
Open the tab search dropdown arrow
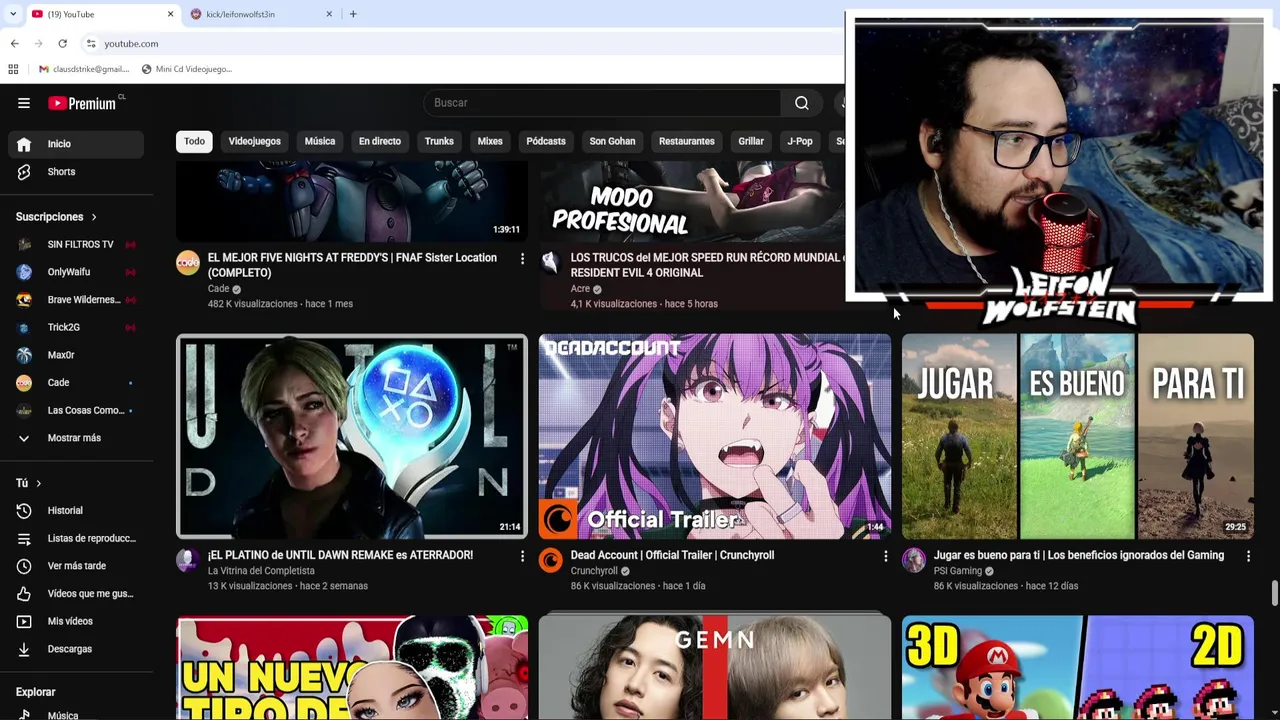[12, 14]
